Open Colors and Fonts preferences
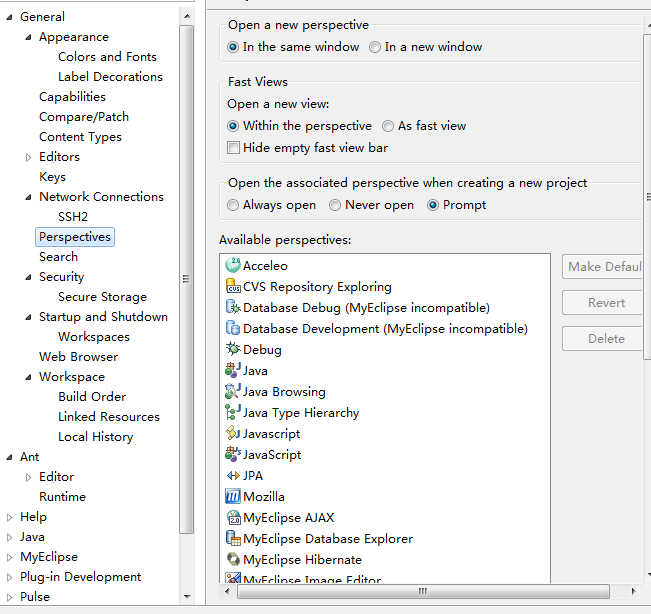The image size is (651, 614). point(107,56)
